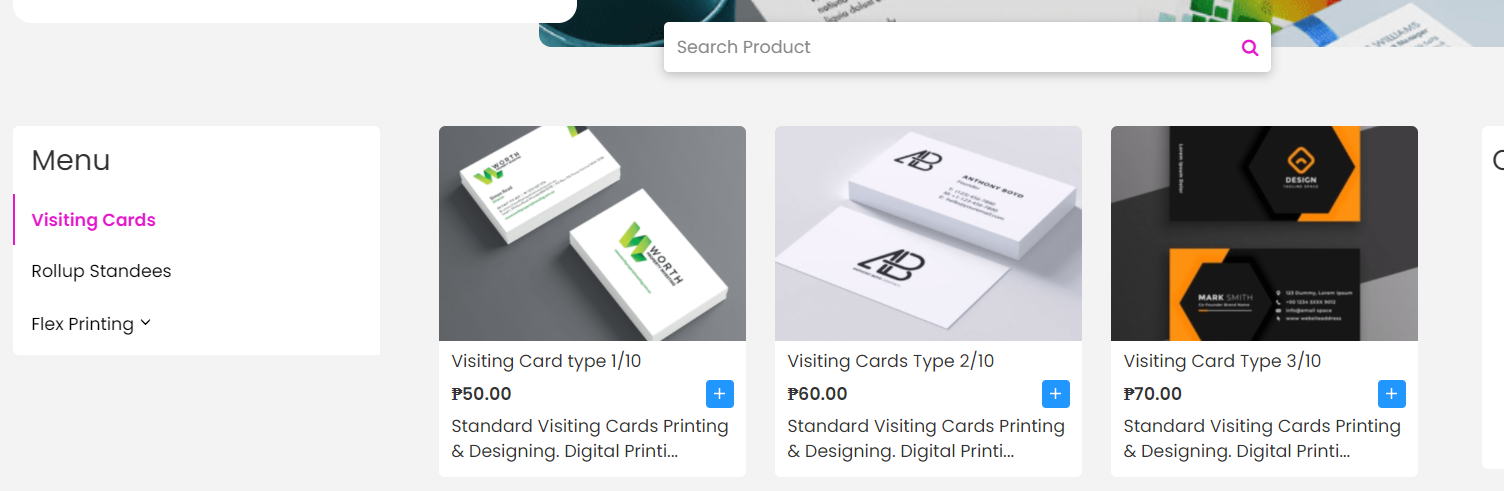Add Visiting Card type 1/10 with plus
1504x491 pixels.
[720, 394]
